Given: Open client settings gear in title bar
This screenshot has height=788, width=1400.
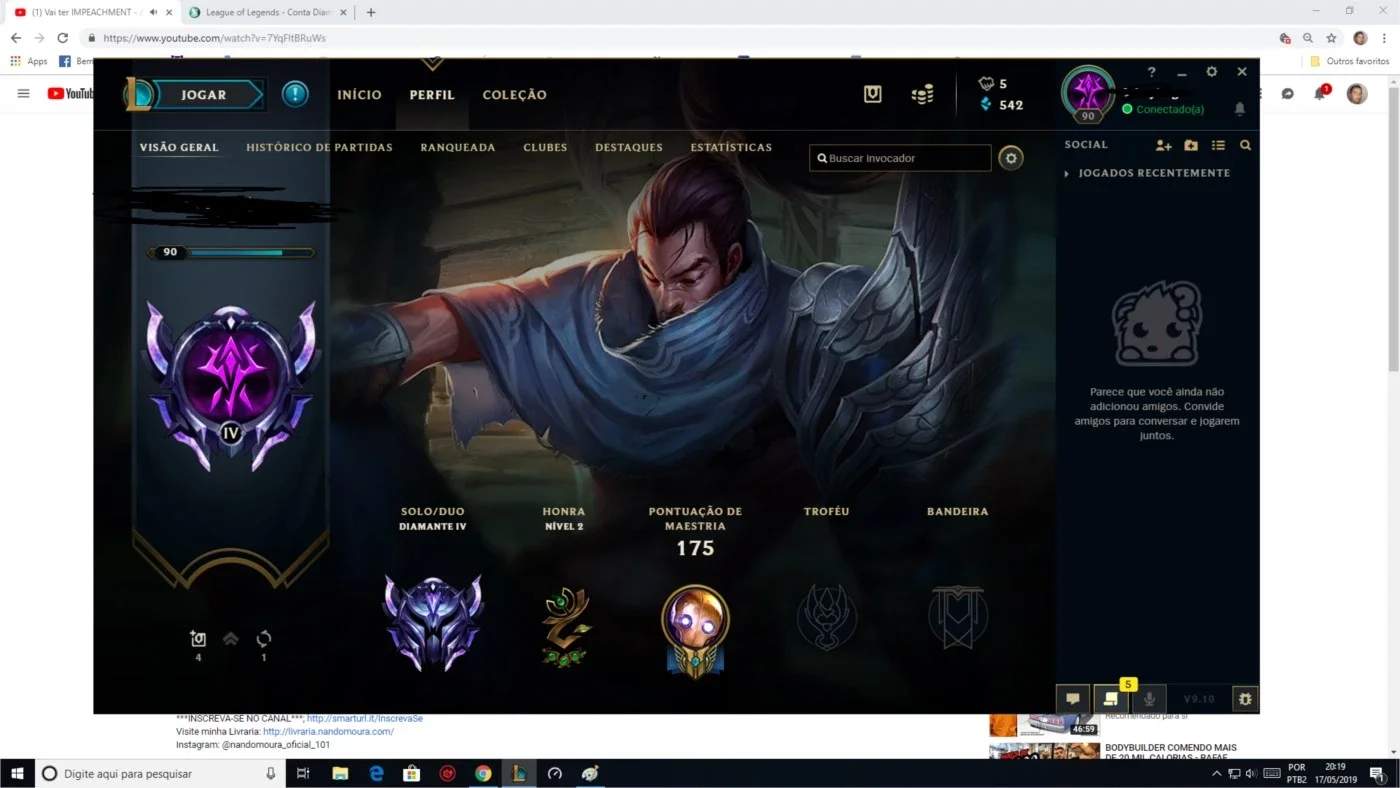Looking at the screenshot, I should coord(1212,72).
